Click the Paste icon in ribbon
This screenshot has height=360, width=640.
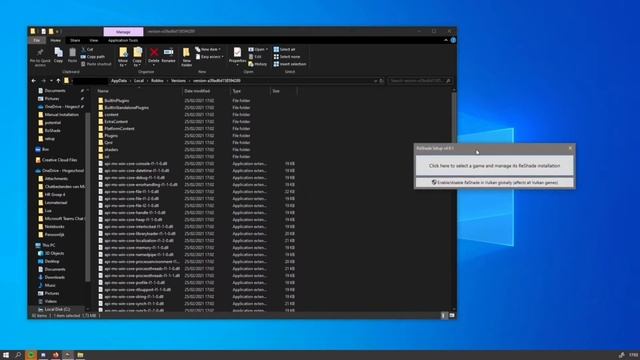pyautogui.click(x=72, y=55)
